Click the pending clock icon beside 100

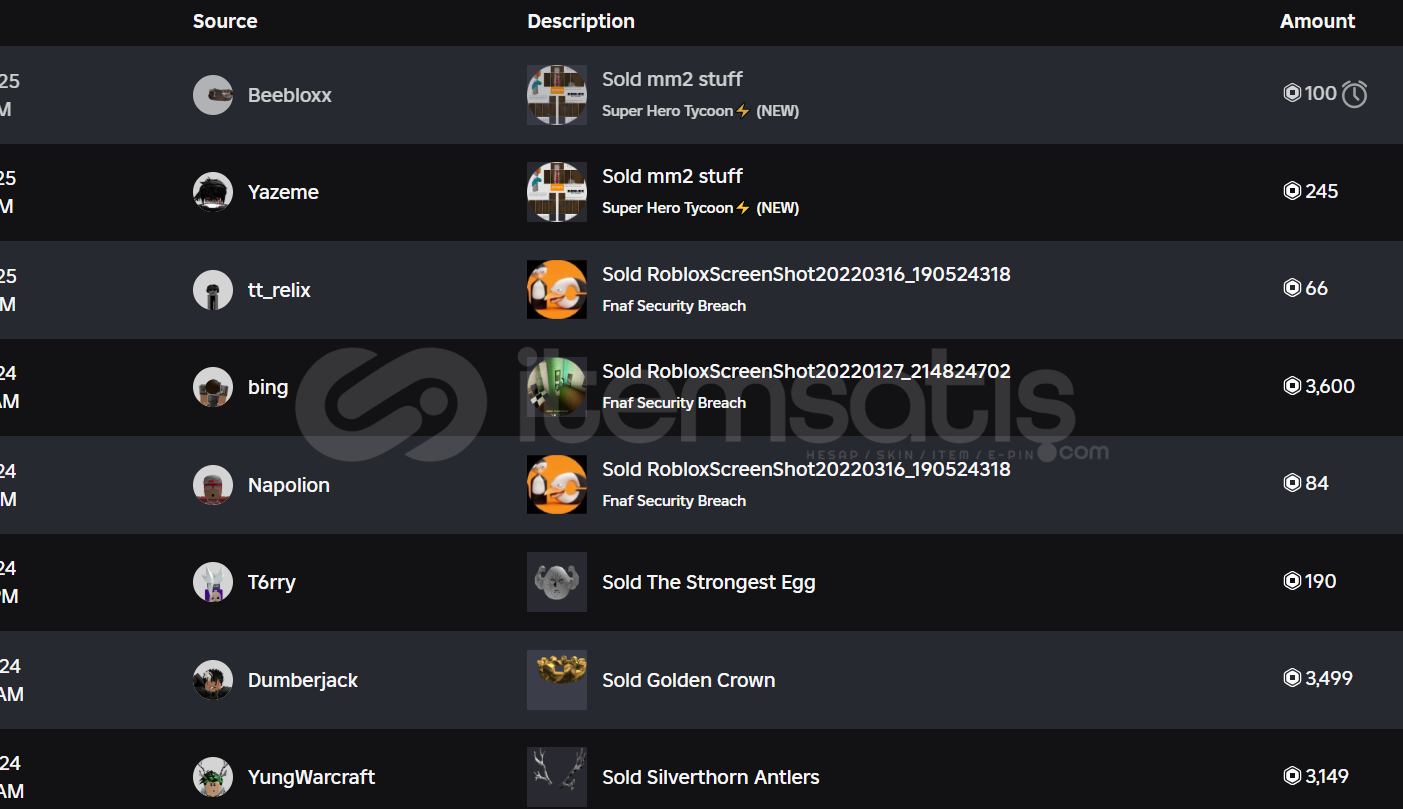tap(1354, 94)
